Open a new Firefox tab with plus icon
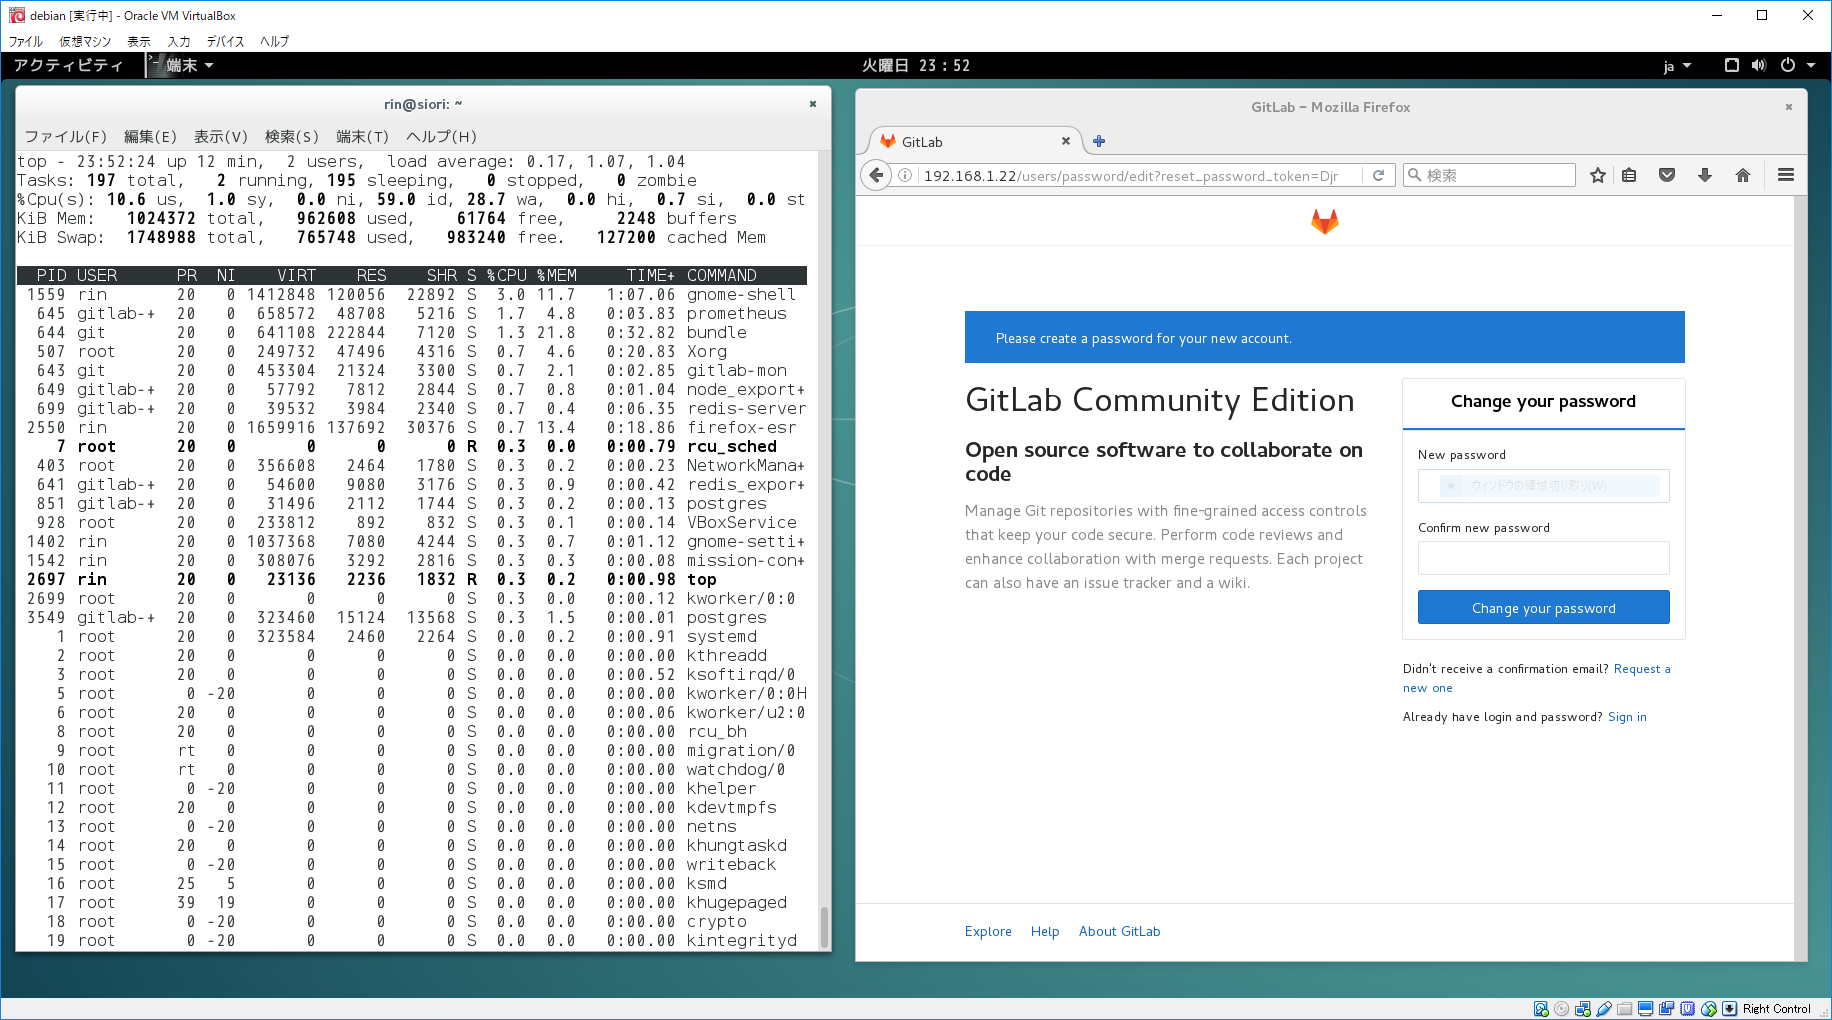 tap(1099, 141)
